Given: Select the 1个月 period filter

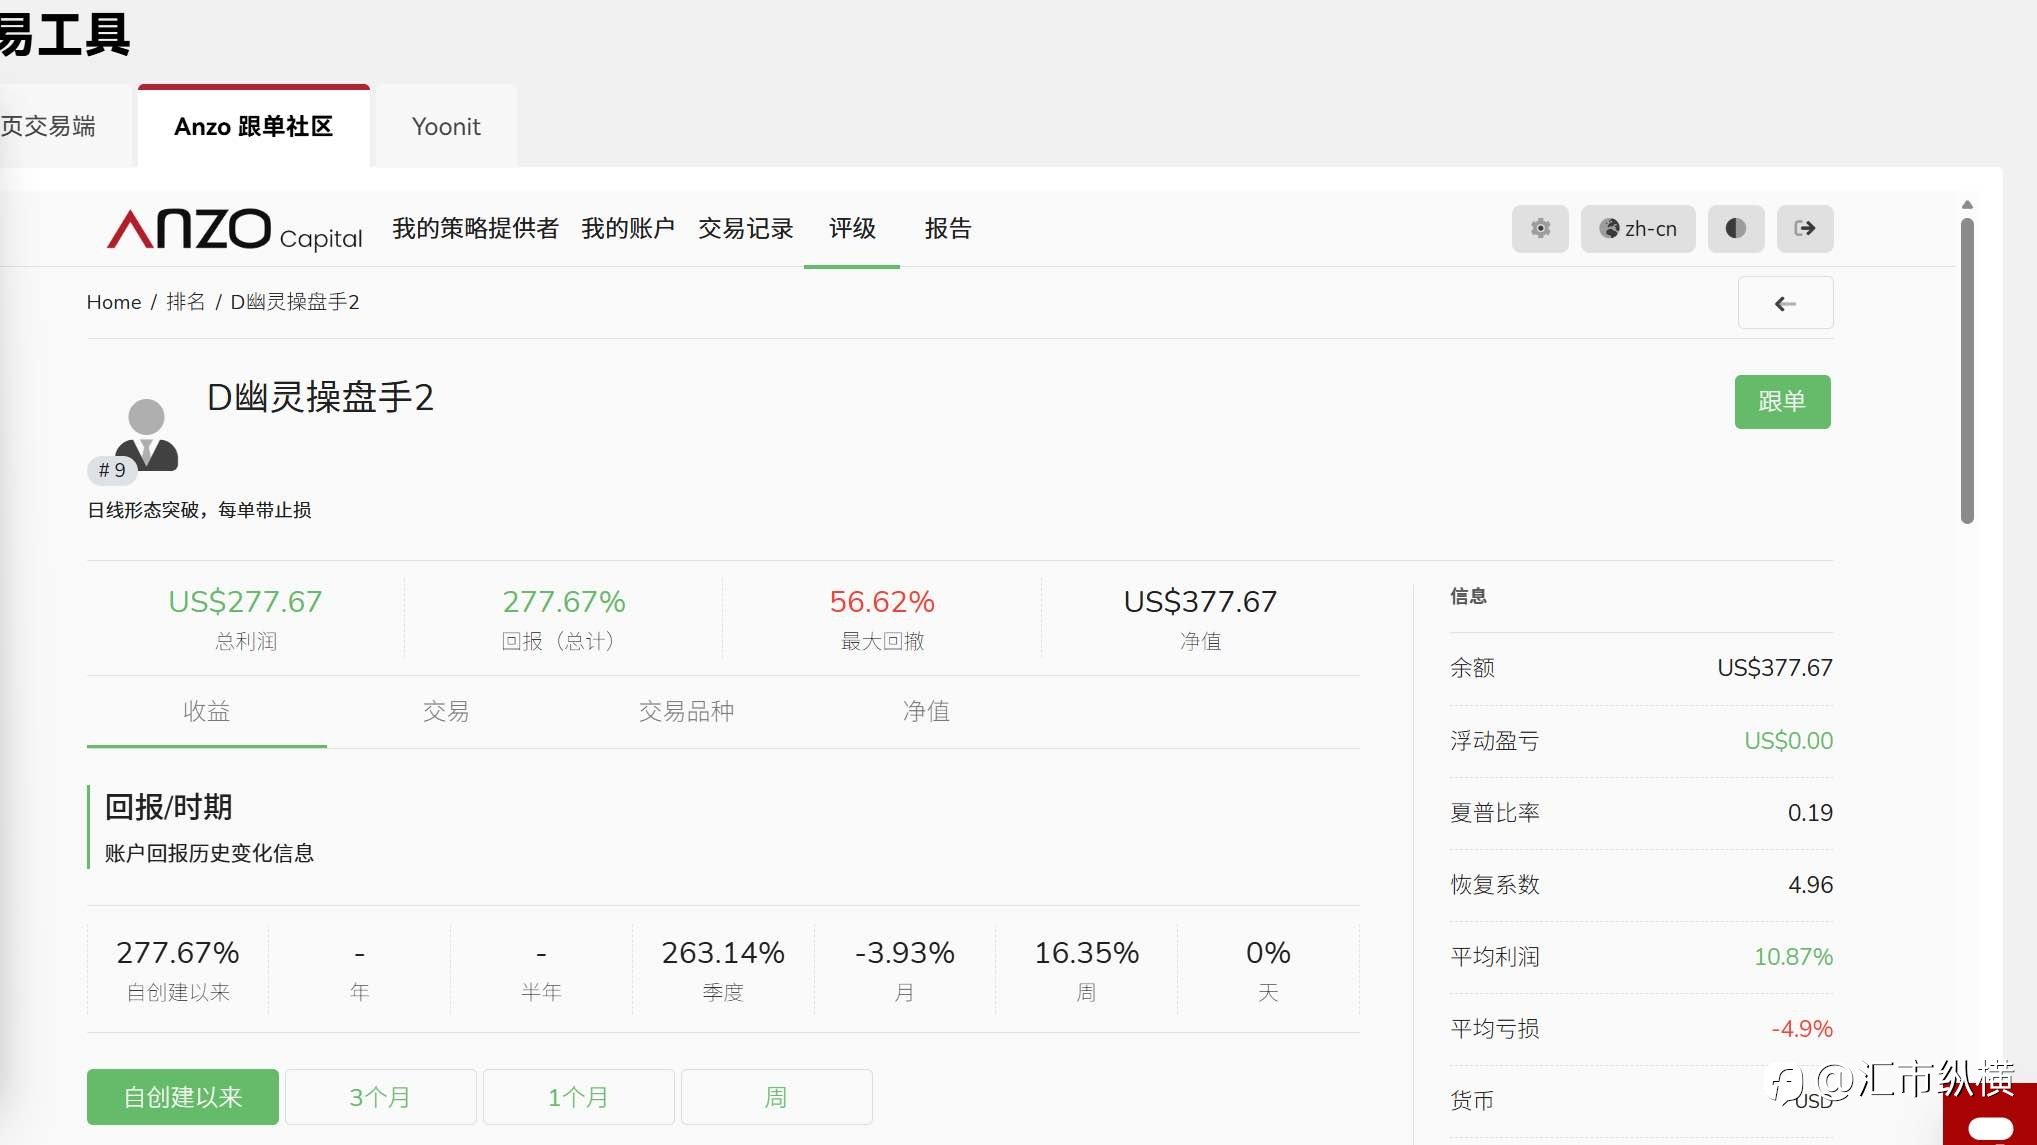Looking at the screenshot, I should [x=578, y=1097].
